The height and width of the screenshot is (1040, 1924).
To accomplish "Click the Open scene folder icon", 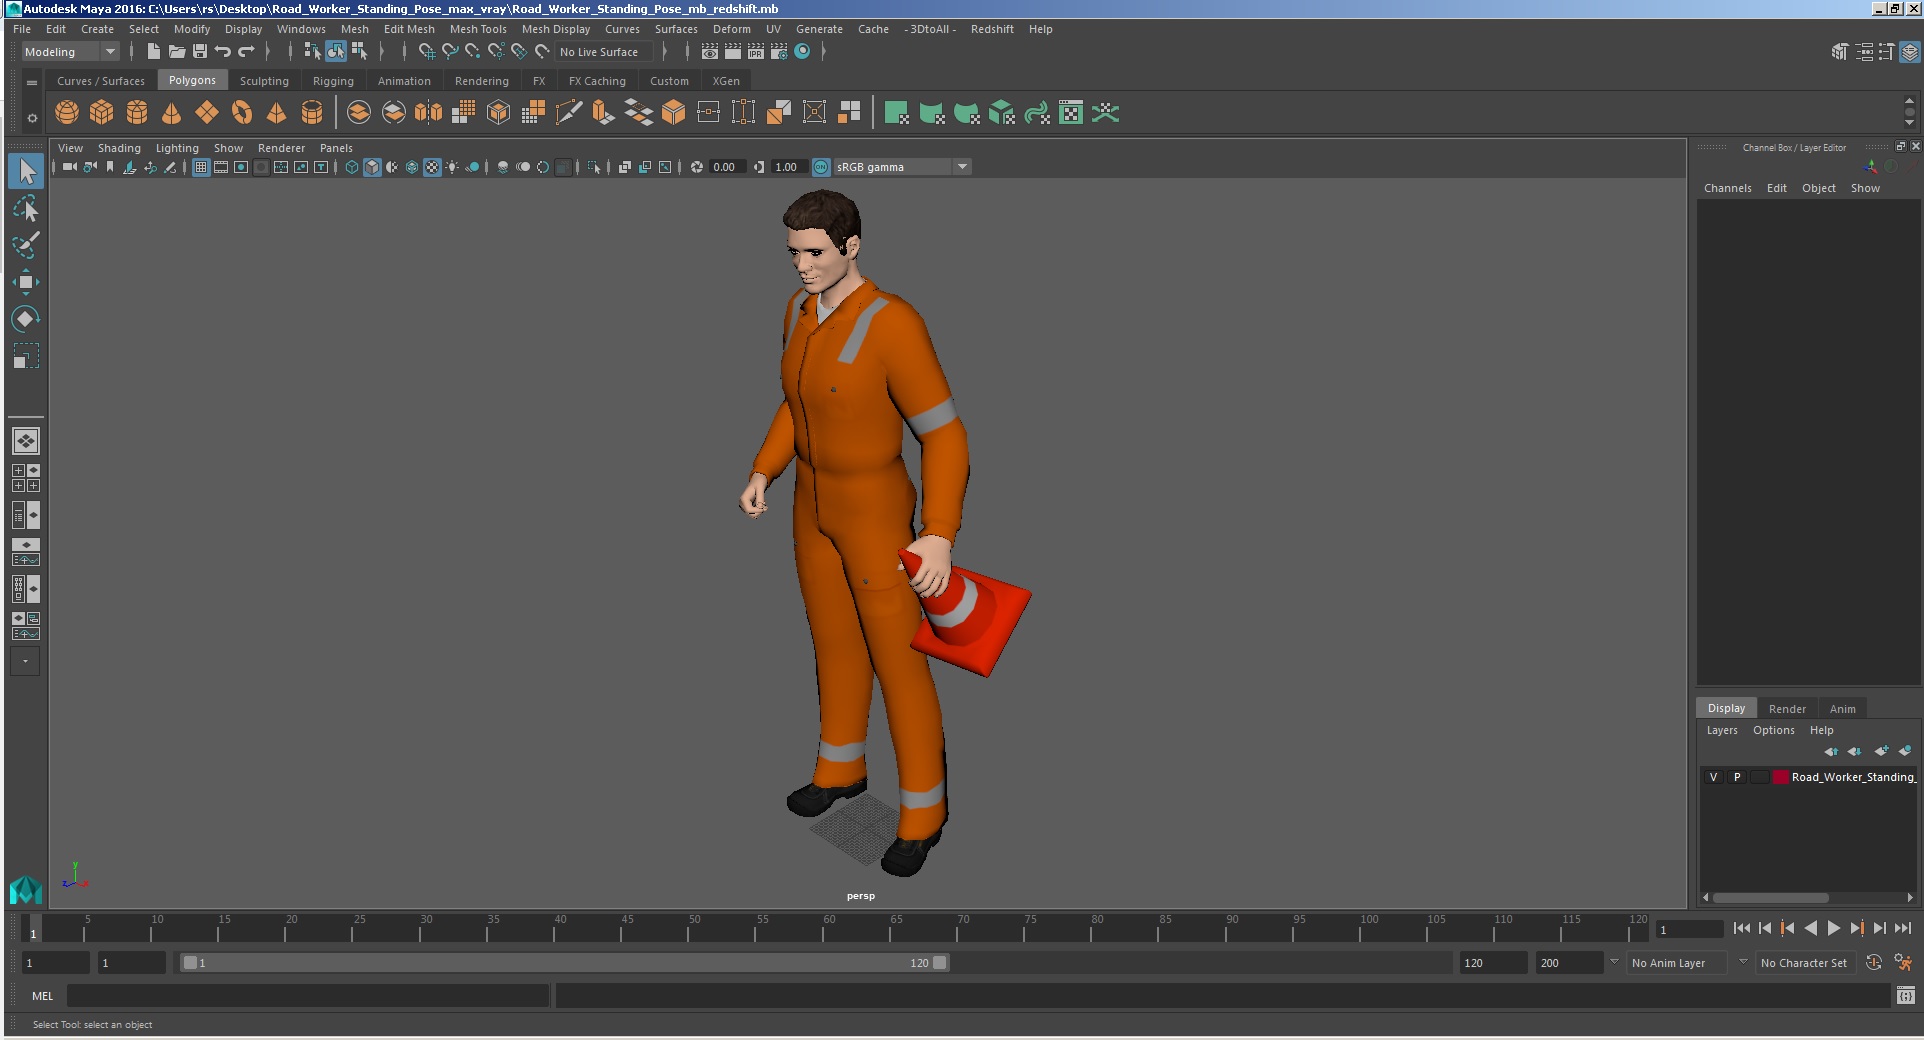I will click(177, 52).
